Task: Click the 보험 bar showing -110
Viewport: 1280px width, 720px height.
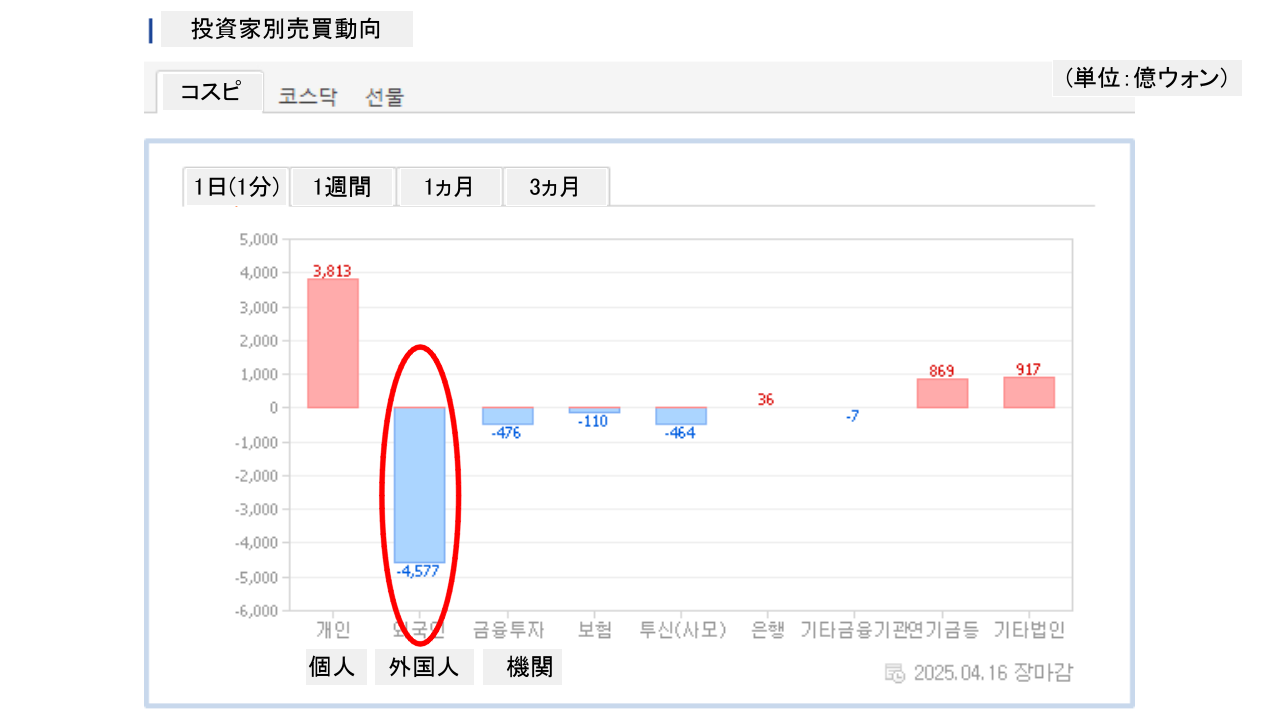Action: (594, 410)
